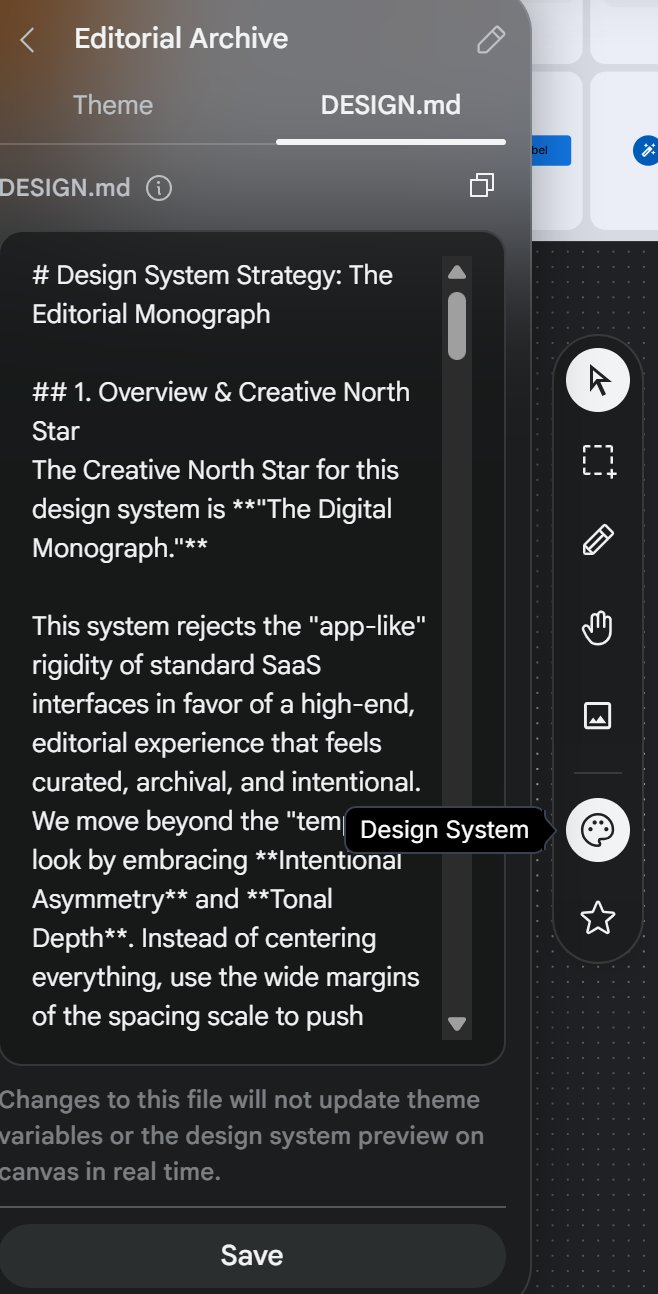Click the blue magic wand icon on canvas
Viewport: 658px width, 1294px height.
point(647,150)
